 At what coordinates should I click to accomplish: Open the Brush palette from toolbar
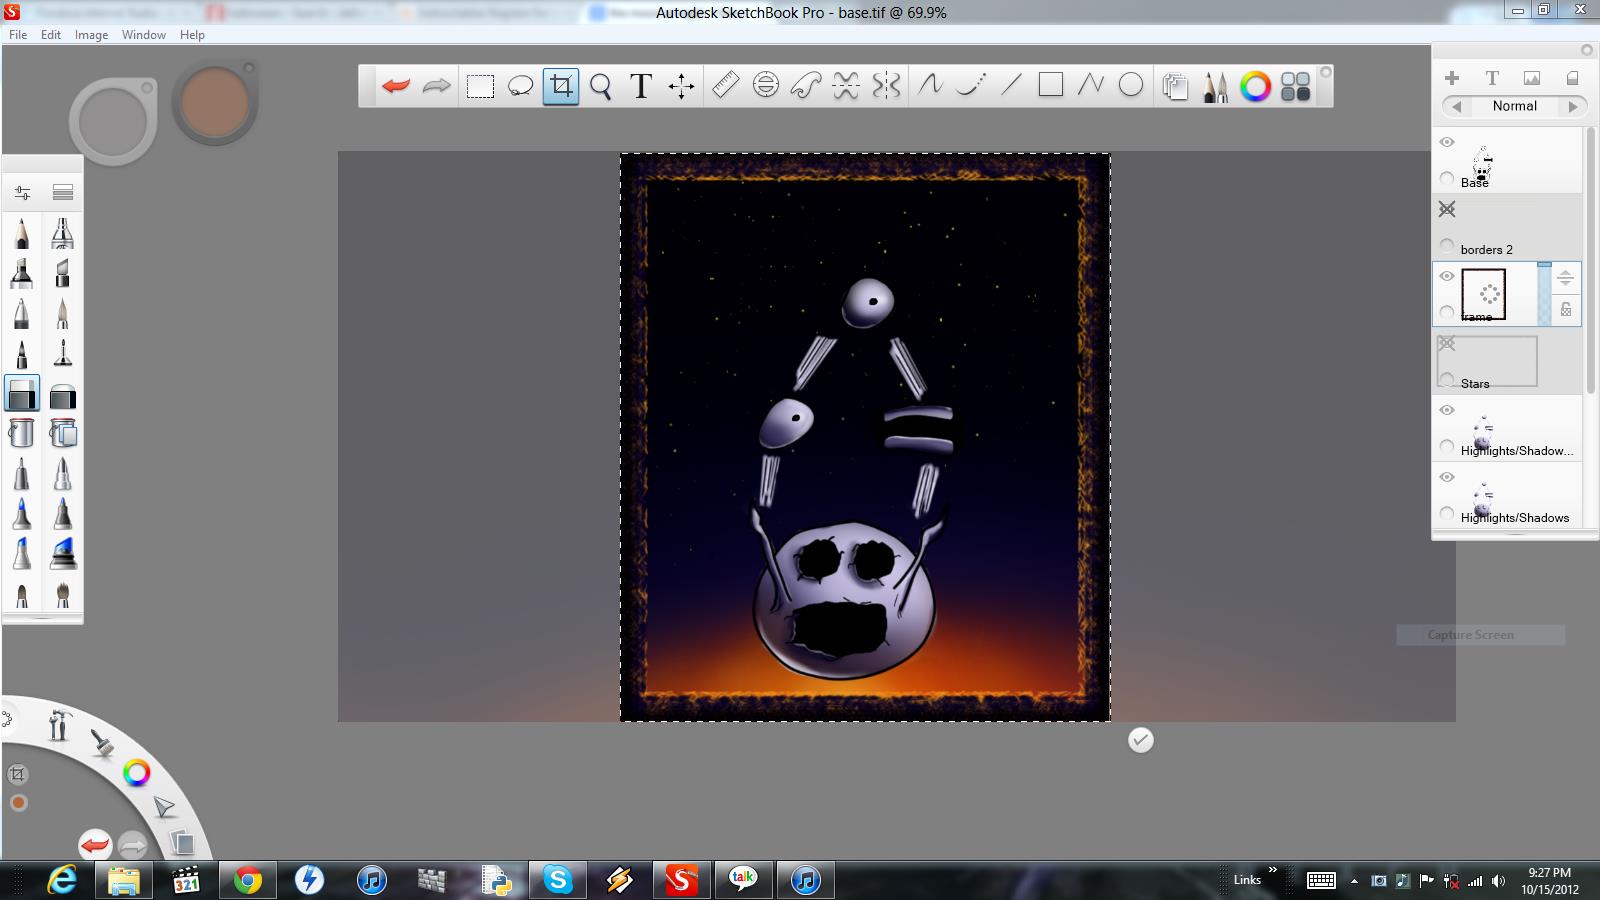(x=1215, y=87)
